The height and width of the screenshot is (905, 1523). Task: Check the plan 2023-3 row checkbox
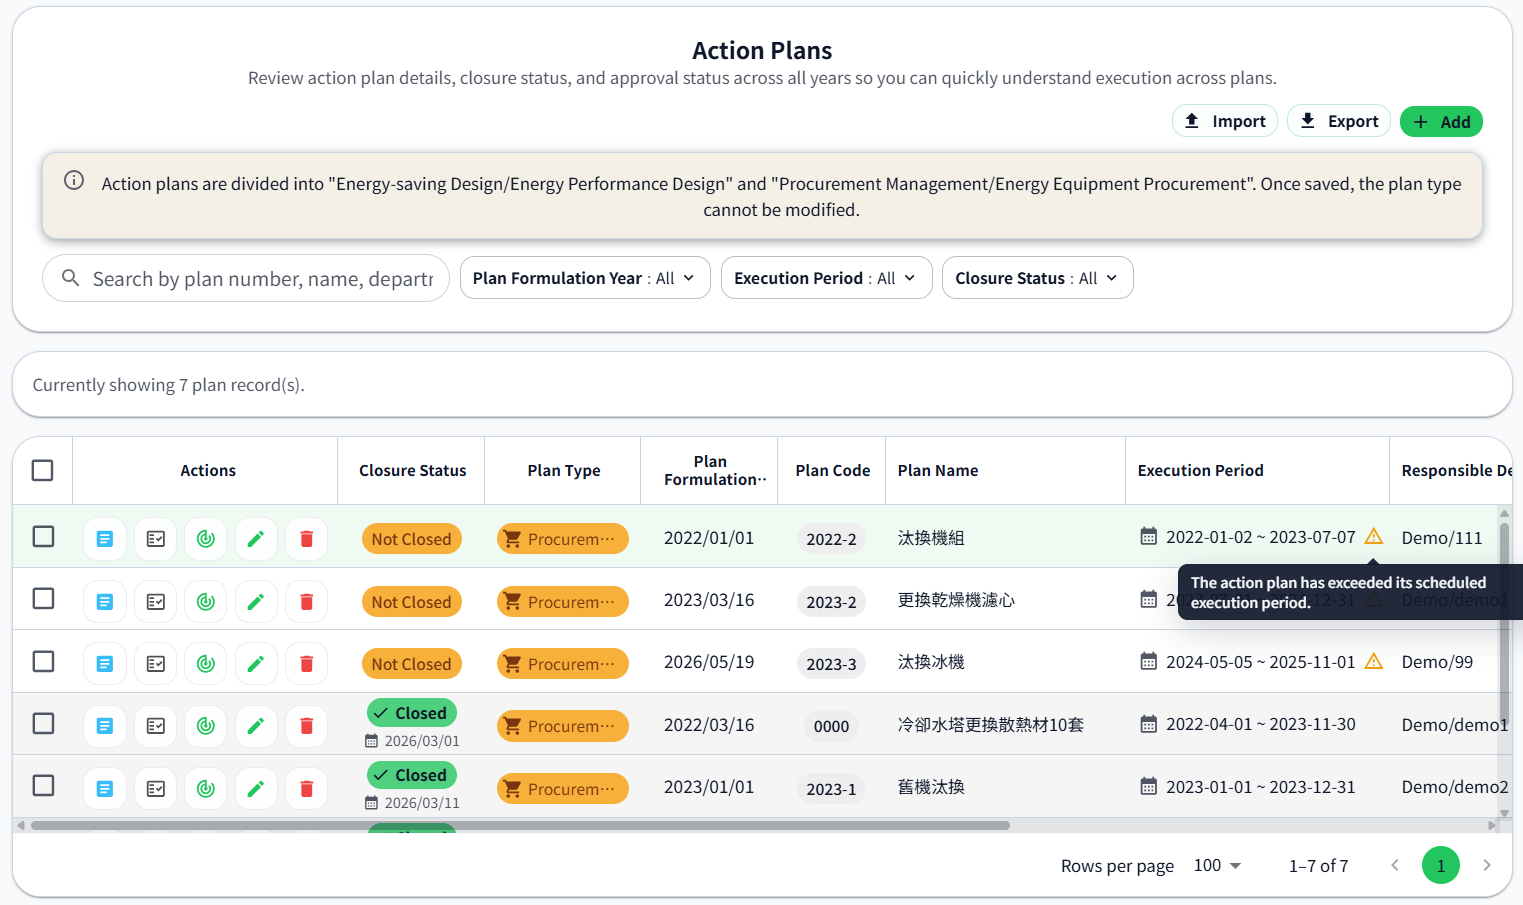point(43,661)
